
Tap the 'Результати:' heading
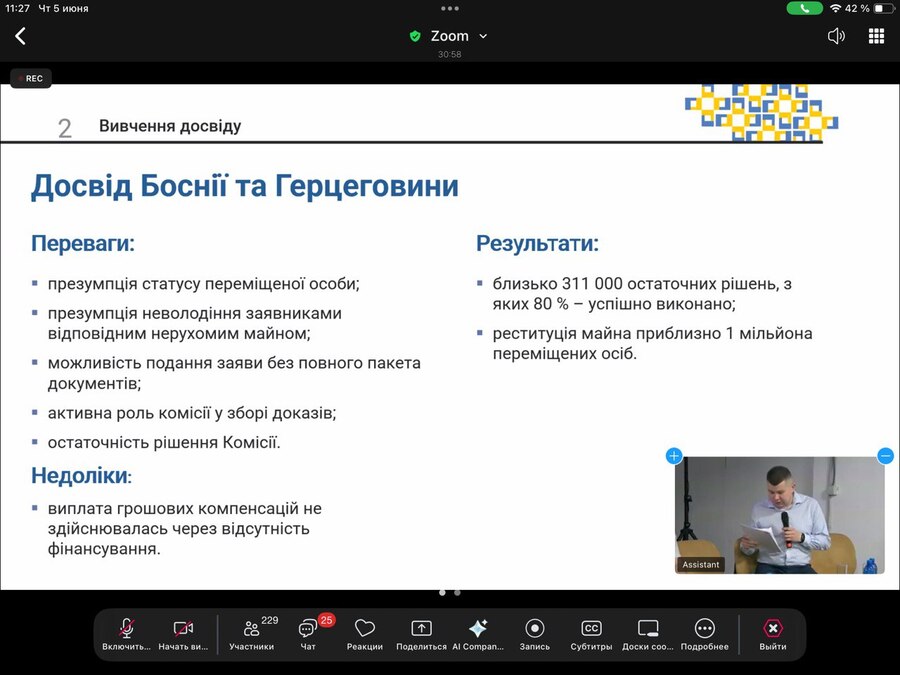[x=537, y=243]
